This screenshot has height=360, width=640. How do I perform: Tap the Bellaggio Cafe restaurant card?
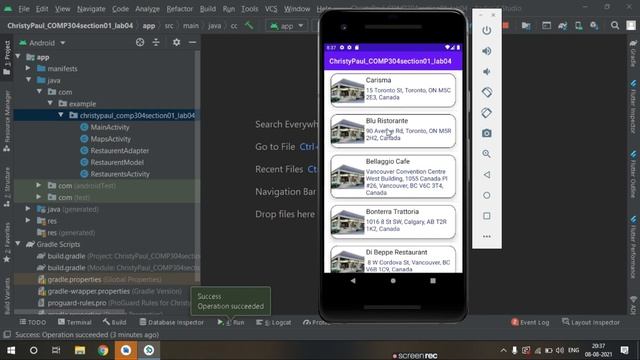coord(393,176)
